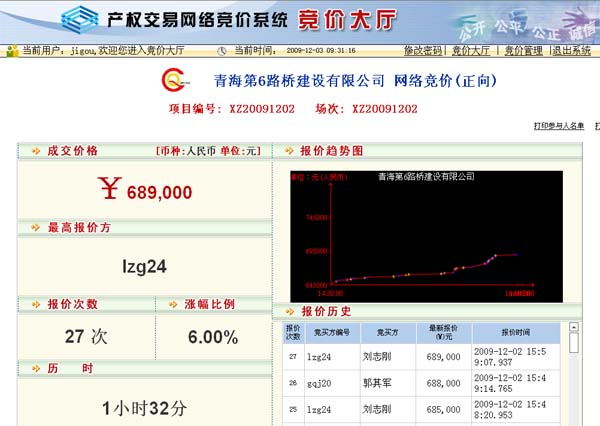The width and height of the screenshot is (600, 426).
Task: Click the arrow icon beside 成交价格 header
Action: point(36,151)
